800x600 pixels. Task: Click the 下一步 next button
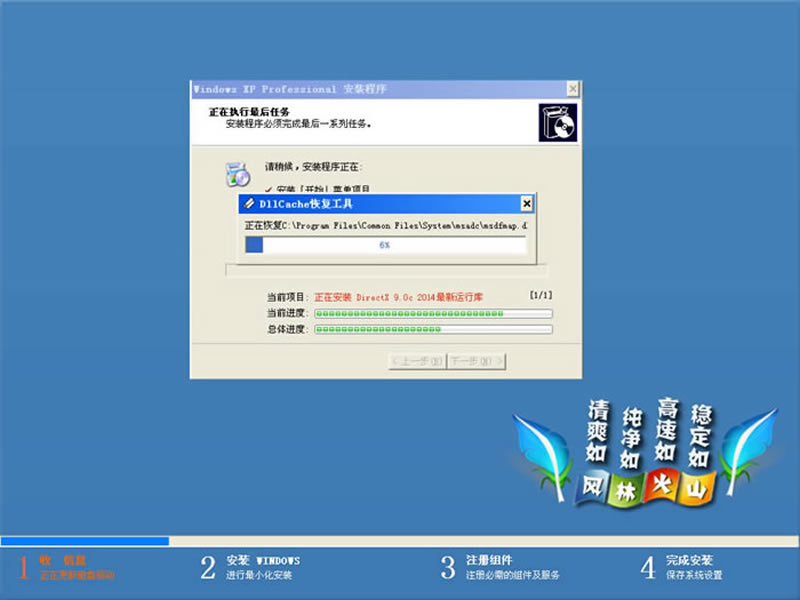coord(477,361)
